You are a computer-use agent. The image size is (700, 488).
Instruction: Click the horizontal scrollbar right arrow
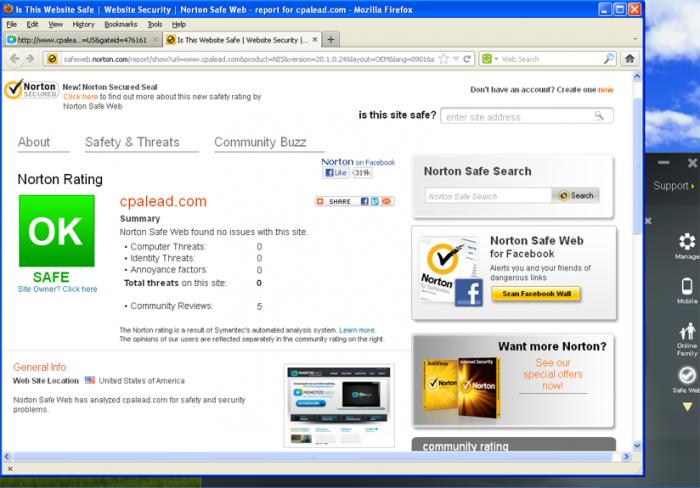(x=626, y=456)
